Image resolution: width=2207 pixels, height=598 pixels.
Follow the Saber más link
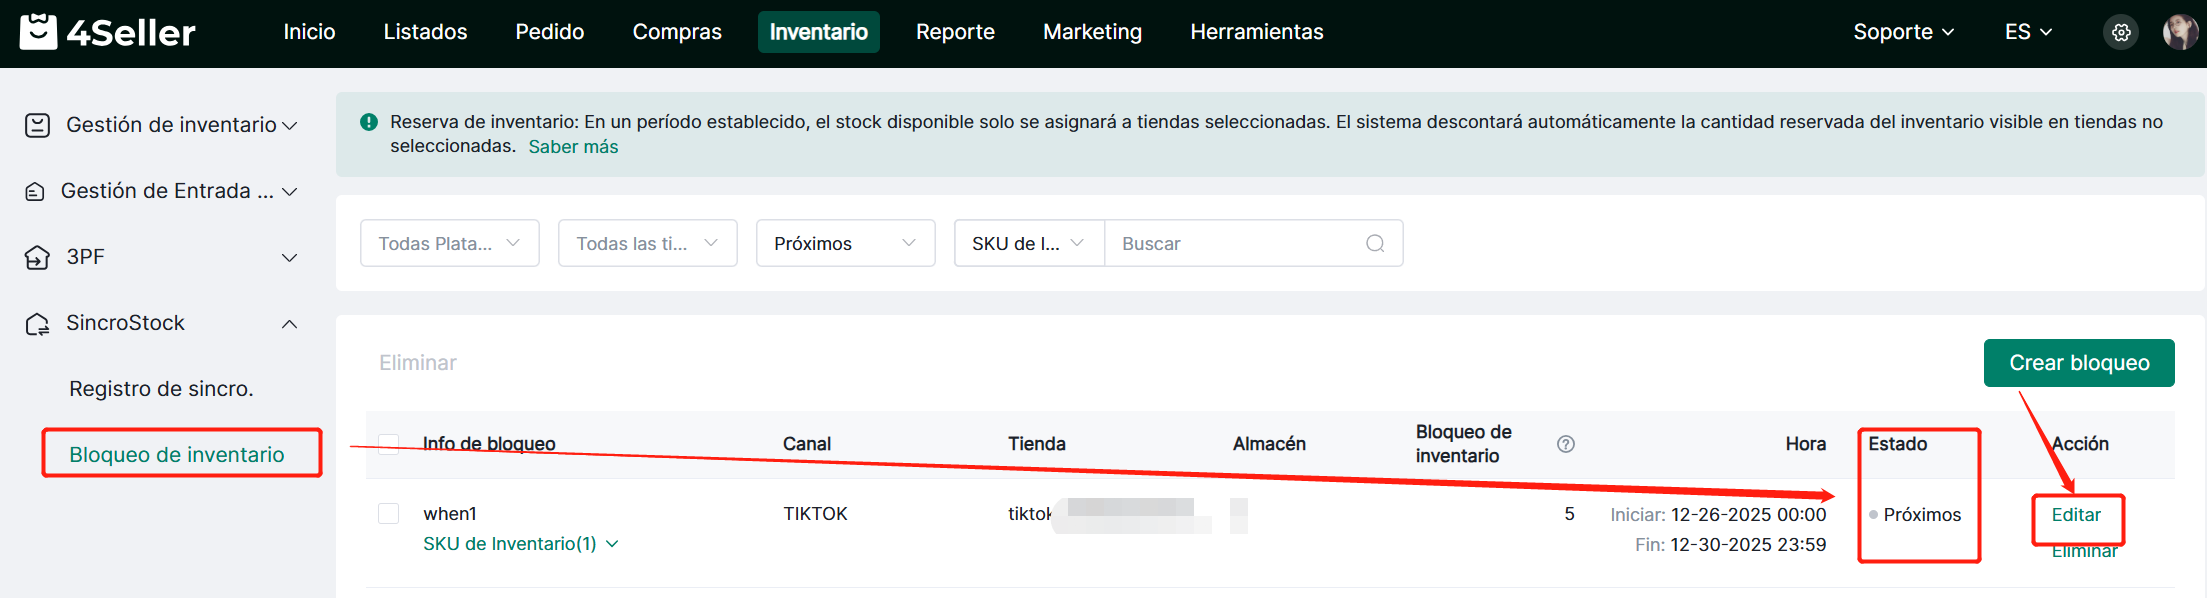[x=573, y=147]
